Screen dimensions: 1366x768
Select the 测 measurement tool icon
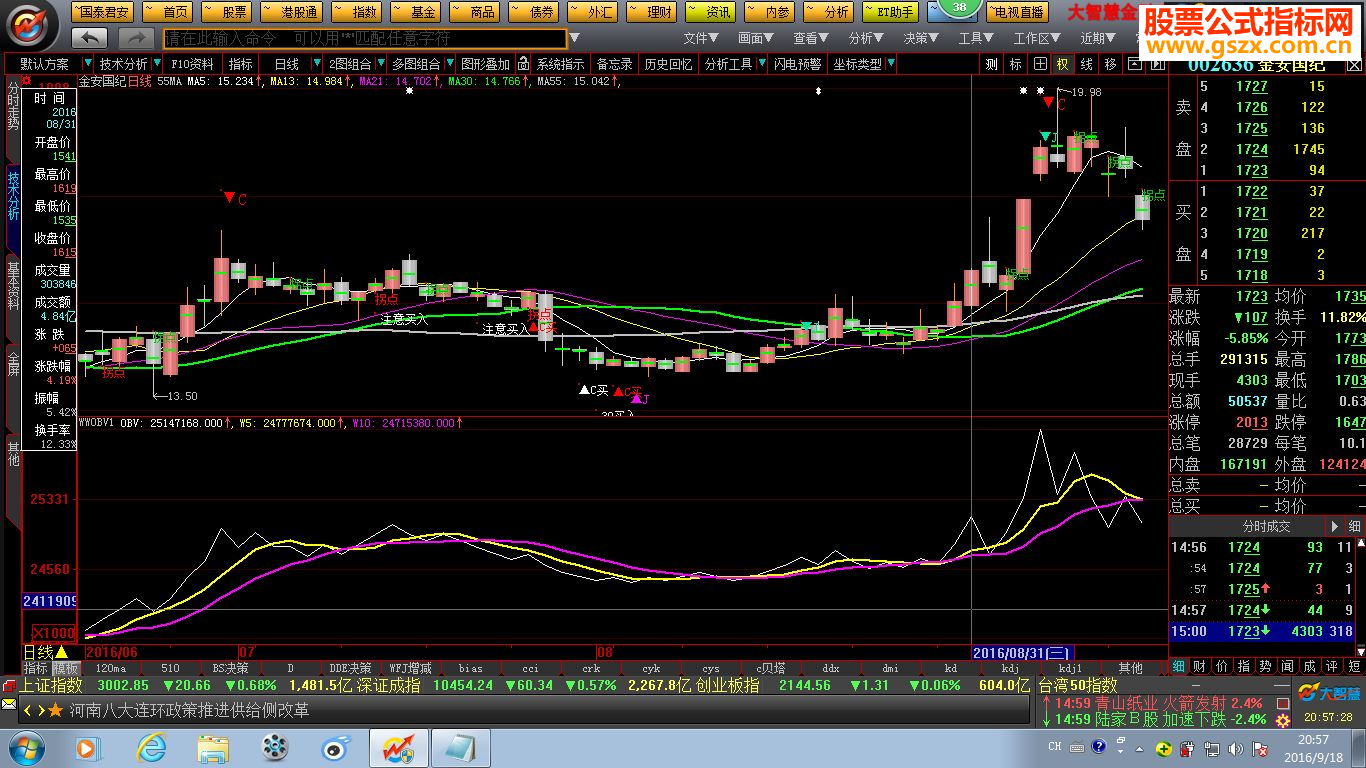tap(991, 64)
